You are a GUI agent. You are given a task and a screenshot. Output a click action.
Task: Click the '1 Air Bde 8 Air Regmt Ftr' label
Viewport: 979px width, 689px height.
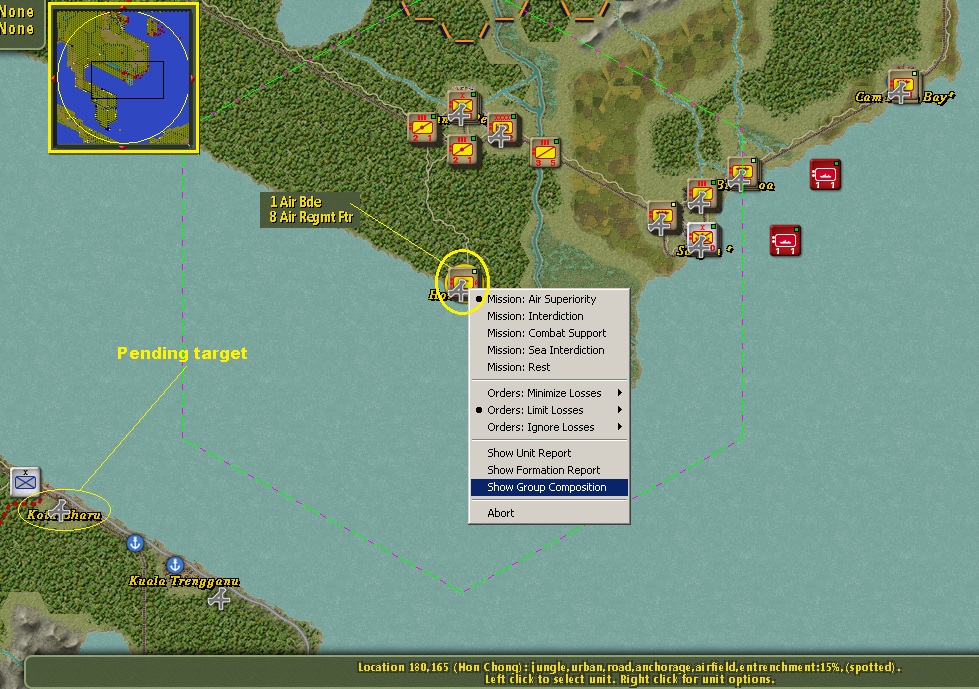pos(310,210)
